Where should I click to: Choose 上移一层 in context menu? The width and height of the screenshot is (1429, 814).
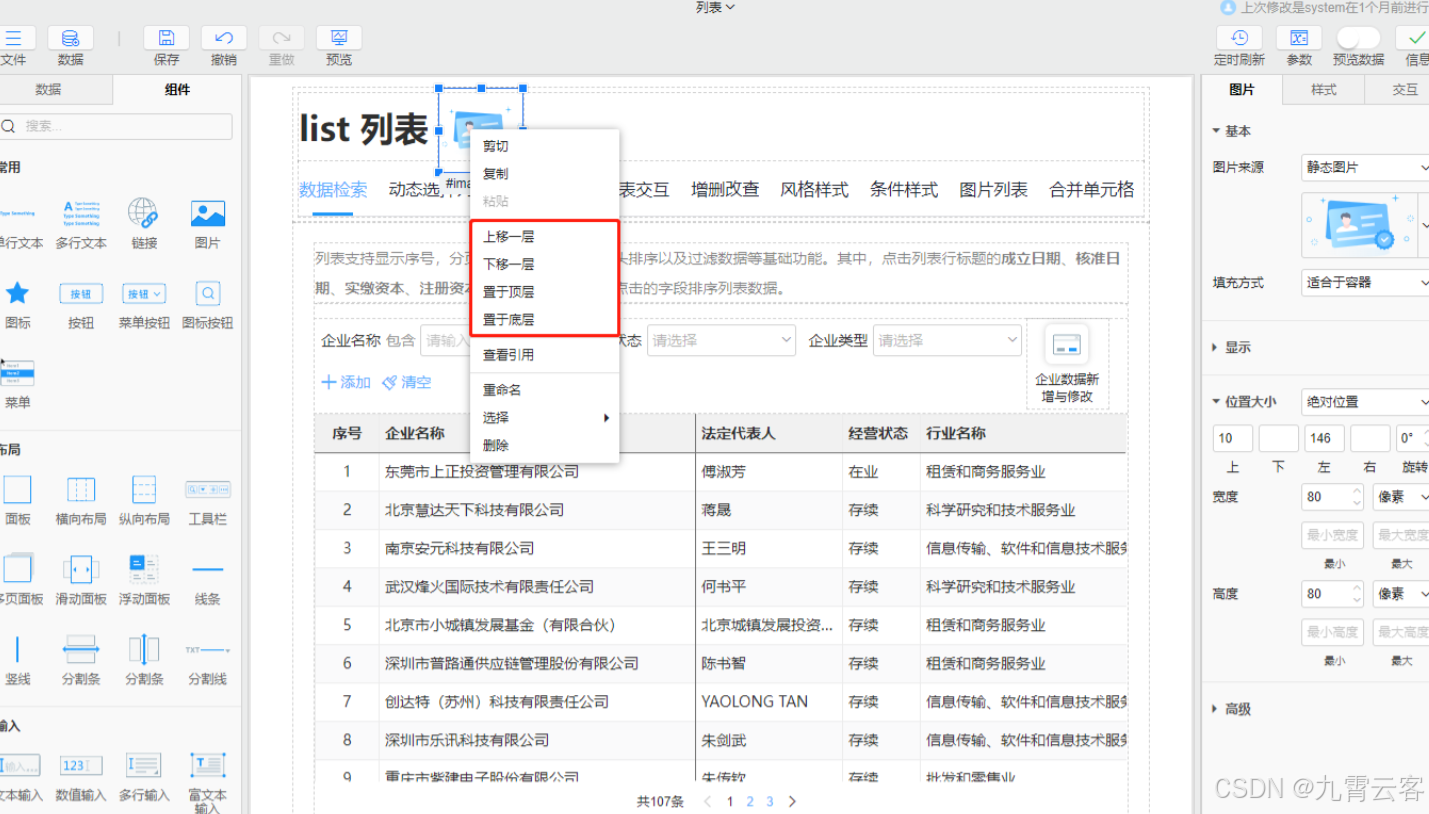pyautogui.click(x=544, y=237)
